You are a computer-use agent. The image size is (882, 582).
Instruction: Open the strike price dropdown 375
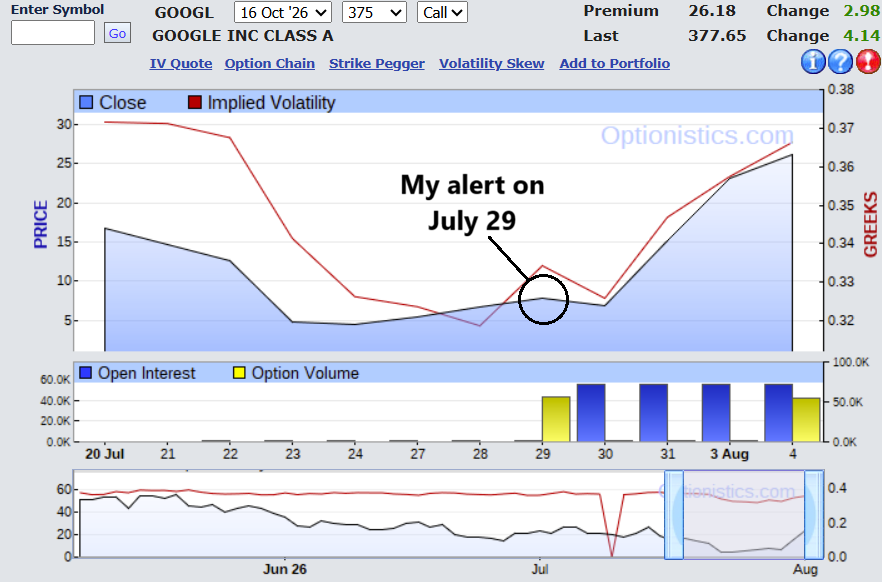[374, 12]
